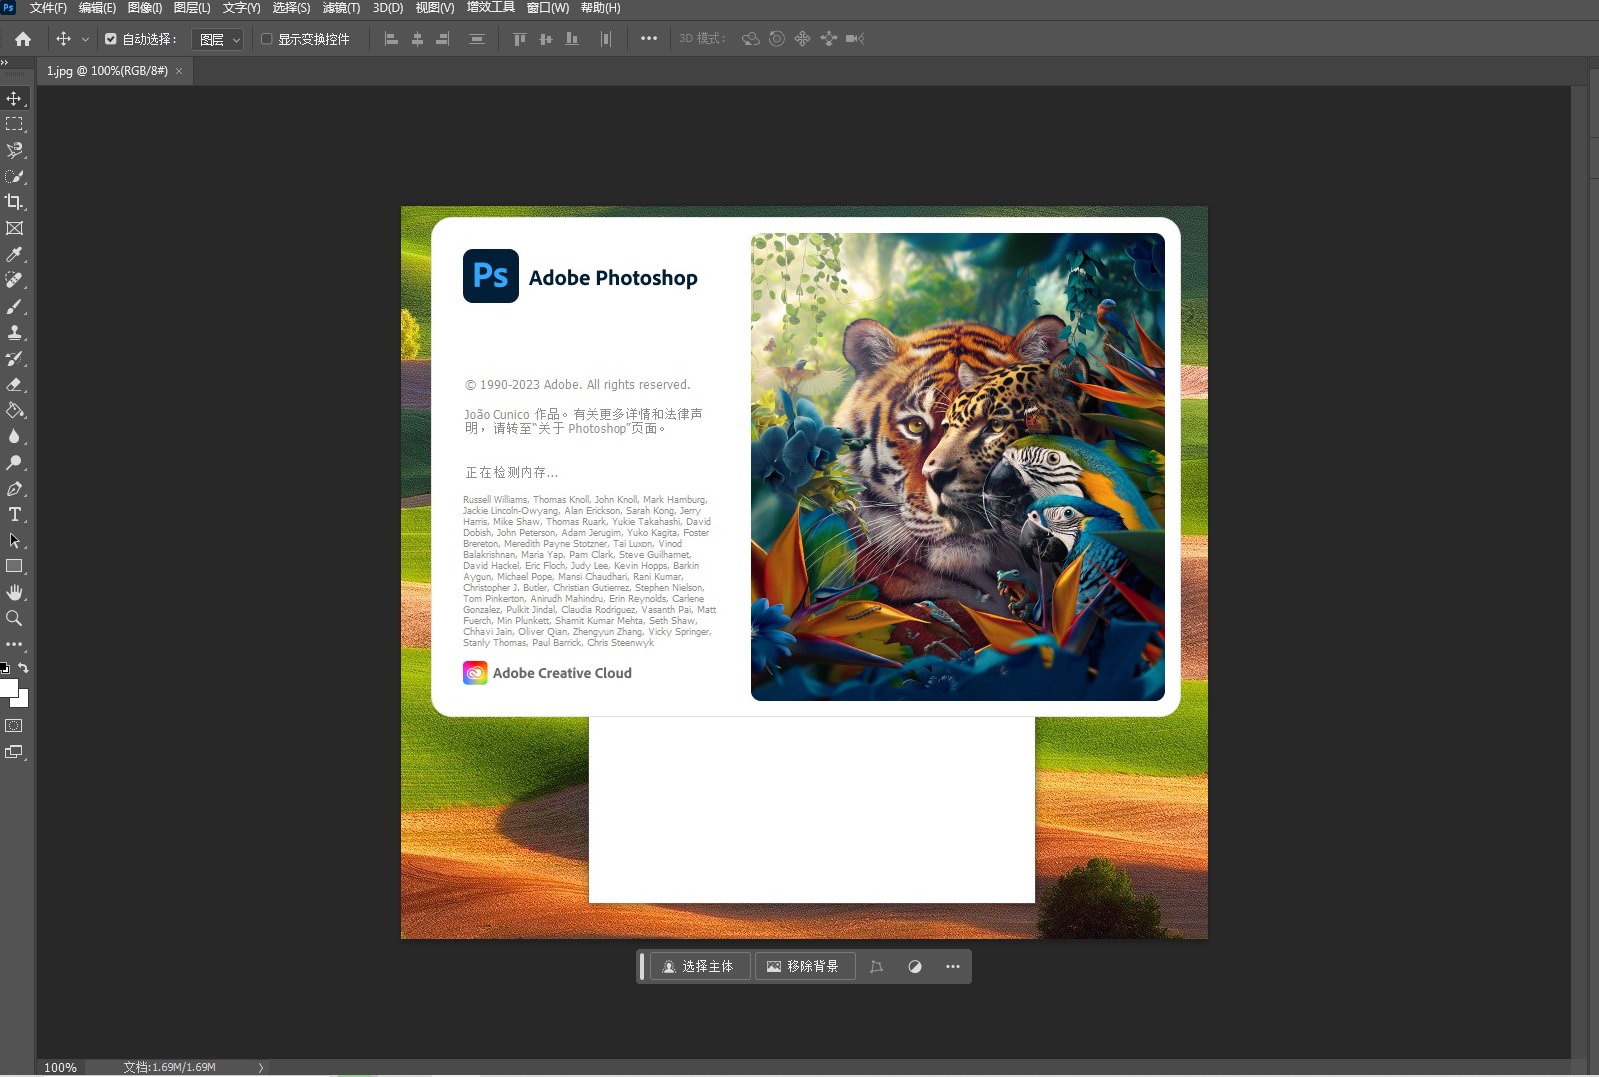
Task: Select the Clone Stamp tool
Action: (14, 332)
